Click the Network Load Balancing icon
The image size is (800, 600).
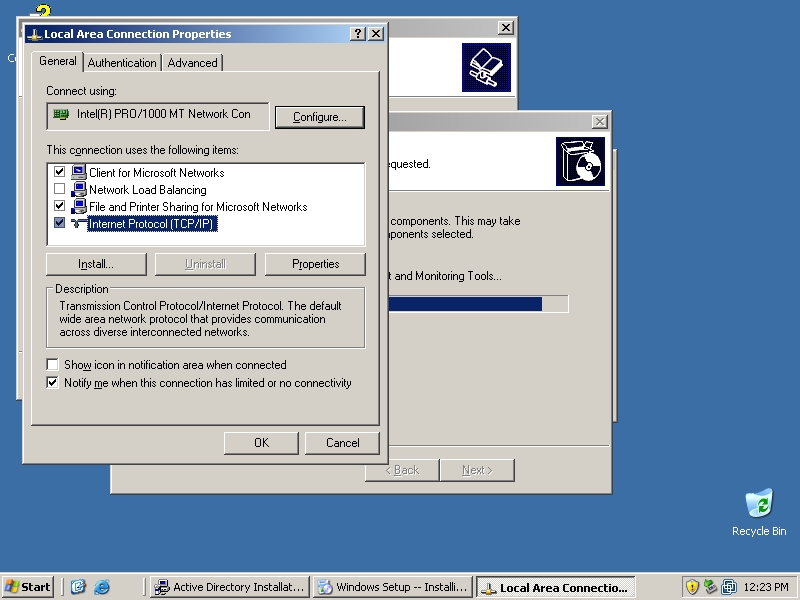point(79,189)
